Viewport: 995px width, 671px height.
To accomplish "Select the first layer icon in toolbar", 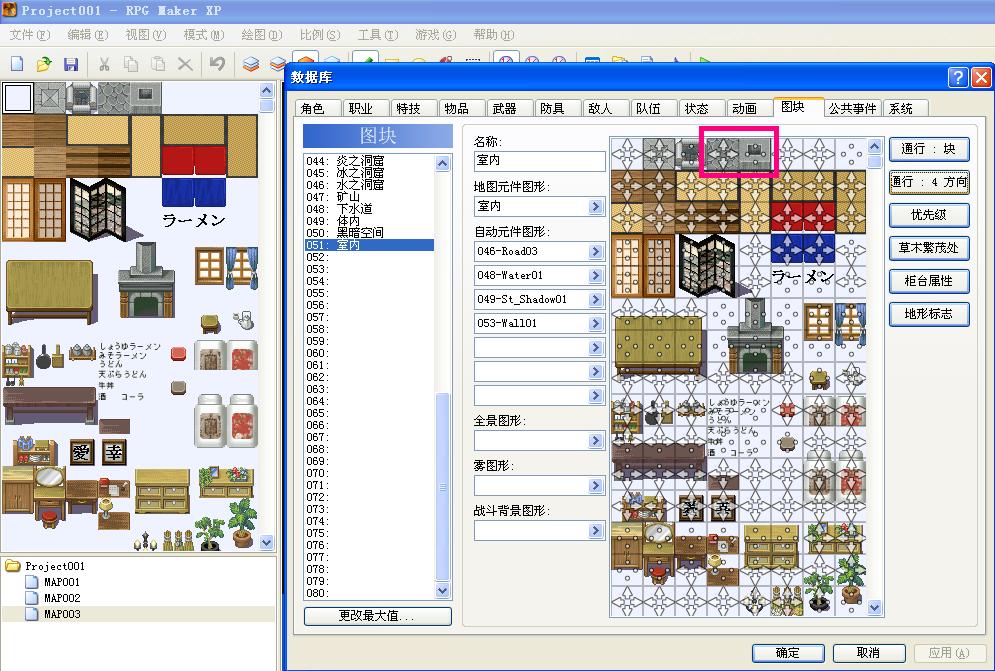I will point(251,63).
